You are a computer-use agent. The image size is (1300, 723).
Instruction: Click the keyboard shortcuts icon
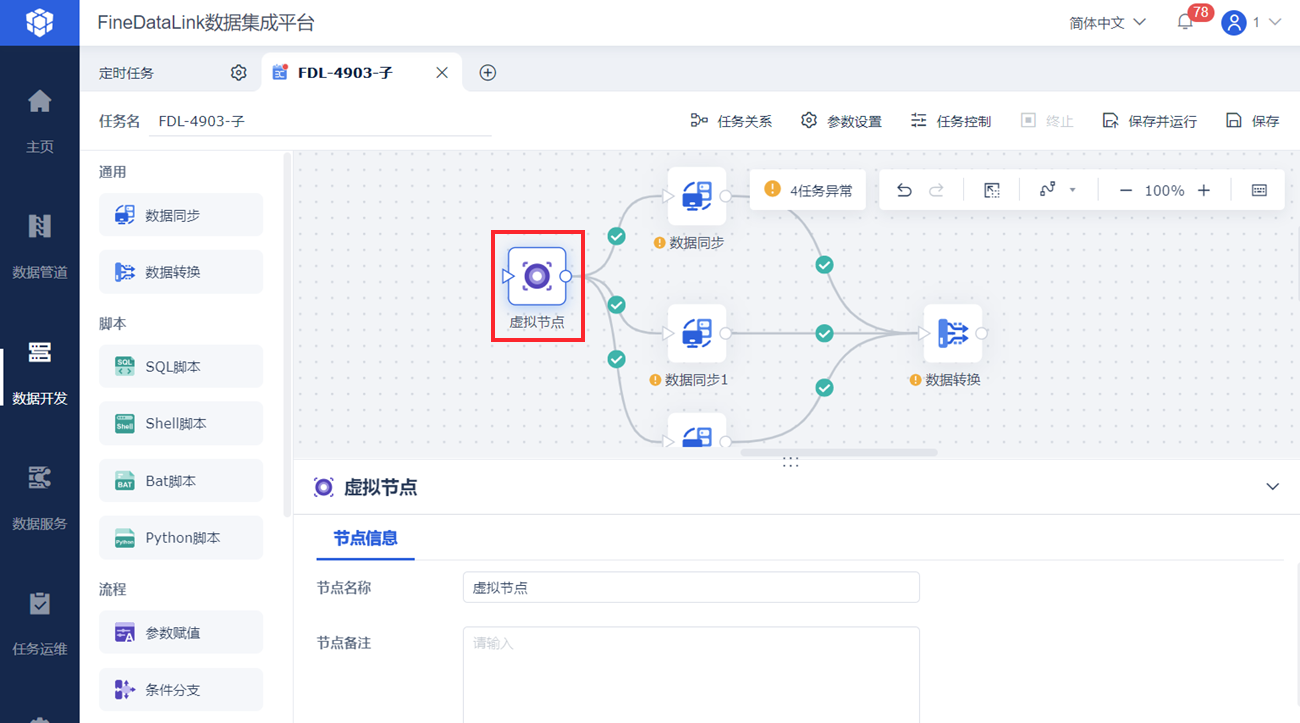[x=1260, y=190]
